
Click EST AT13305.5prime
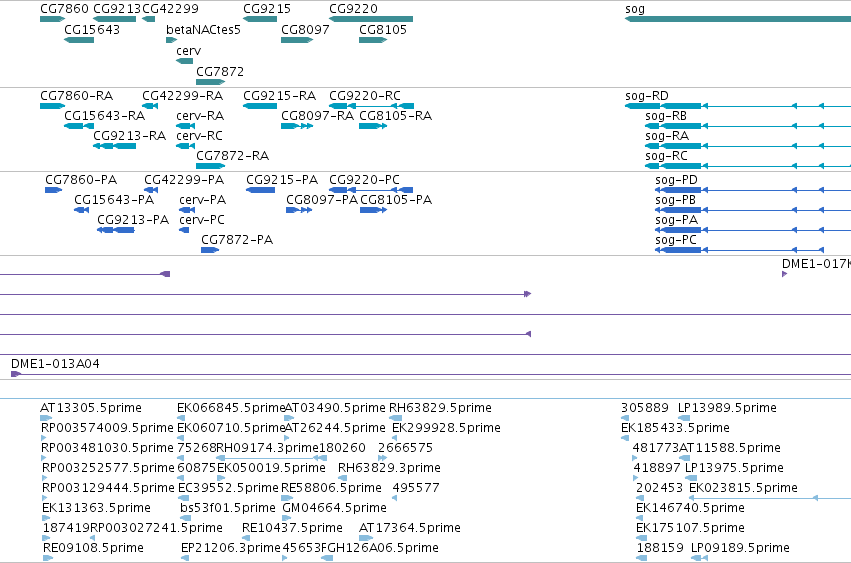91,408
